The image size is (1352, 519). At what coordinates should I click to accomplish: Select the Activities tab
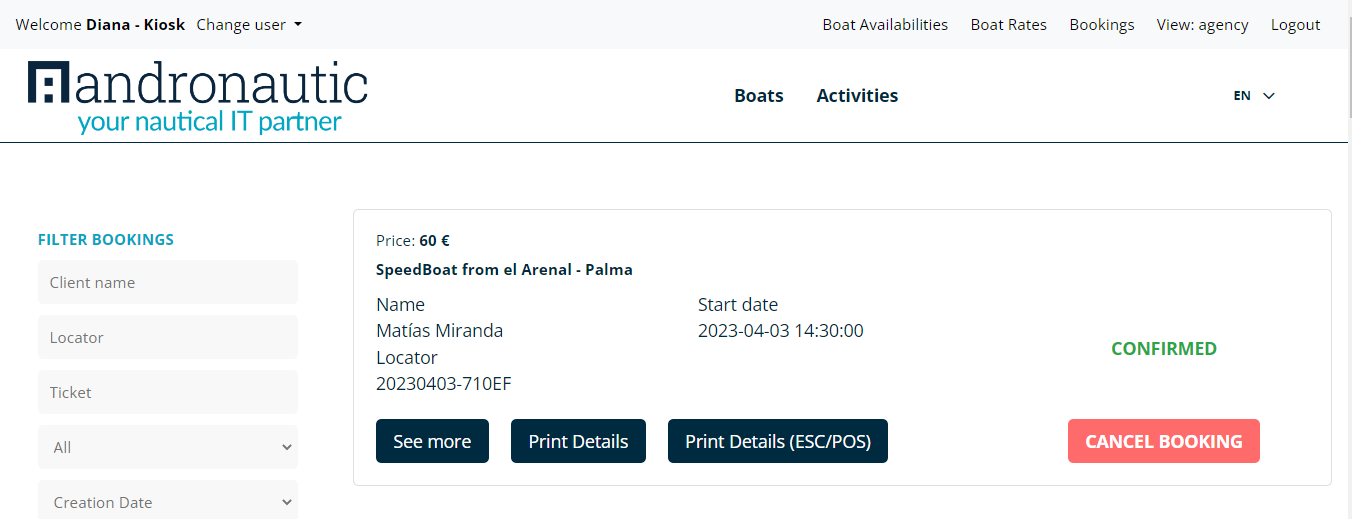pos(857,96)
